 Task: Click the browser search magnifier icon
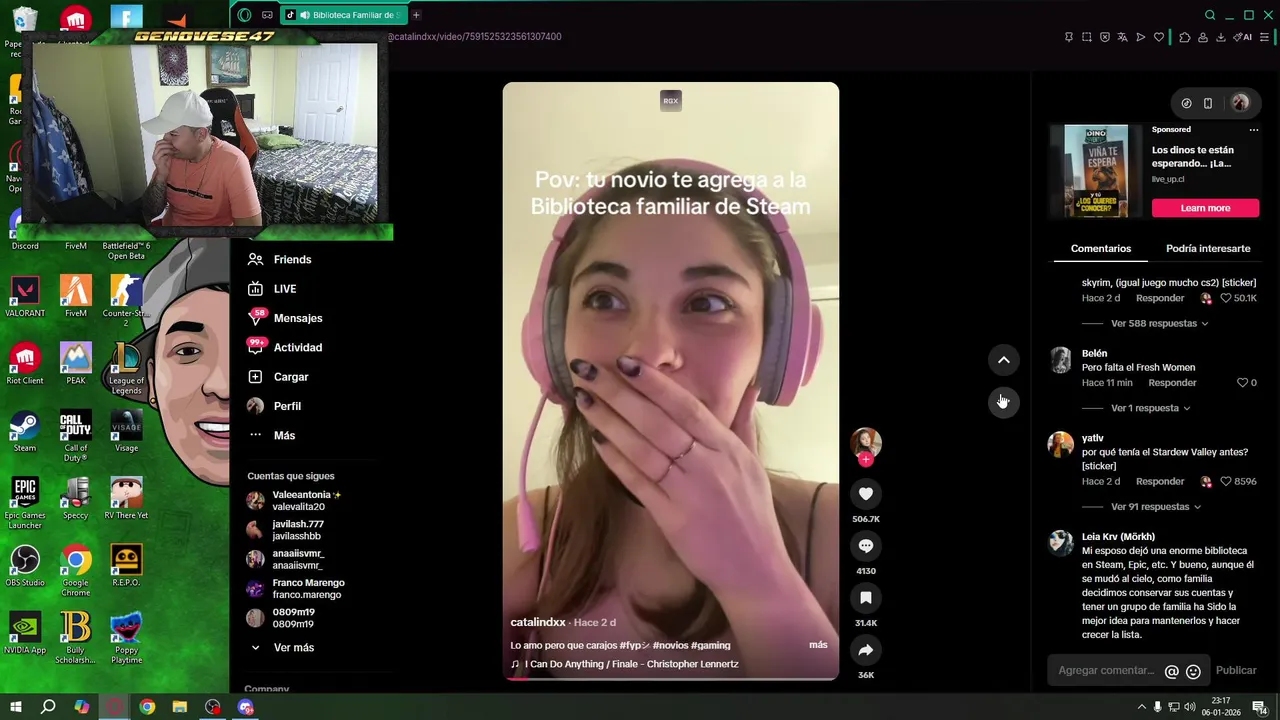pyautogui.click(x=1210, y=15)
